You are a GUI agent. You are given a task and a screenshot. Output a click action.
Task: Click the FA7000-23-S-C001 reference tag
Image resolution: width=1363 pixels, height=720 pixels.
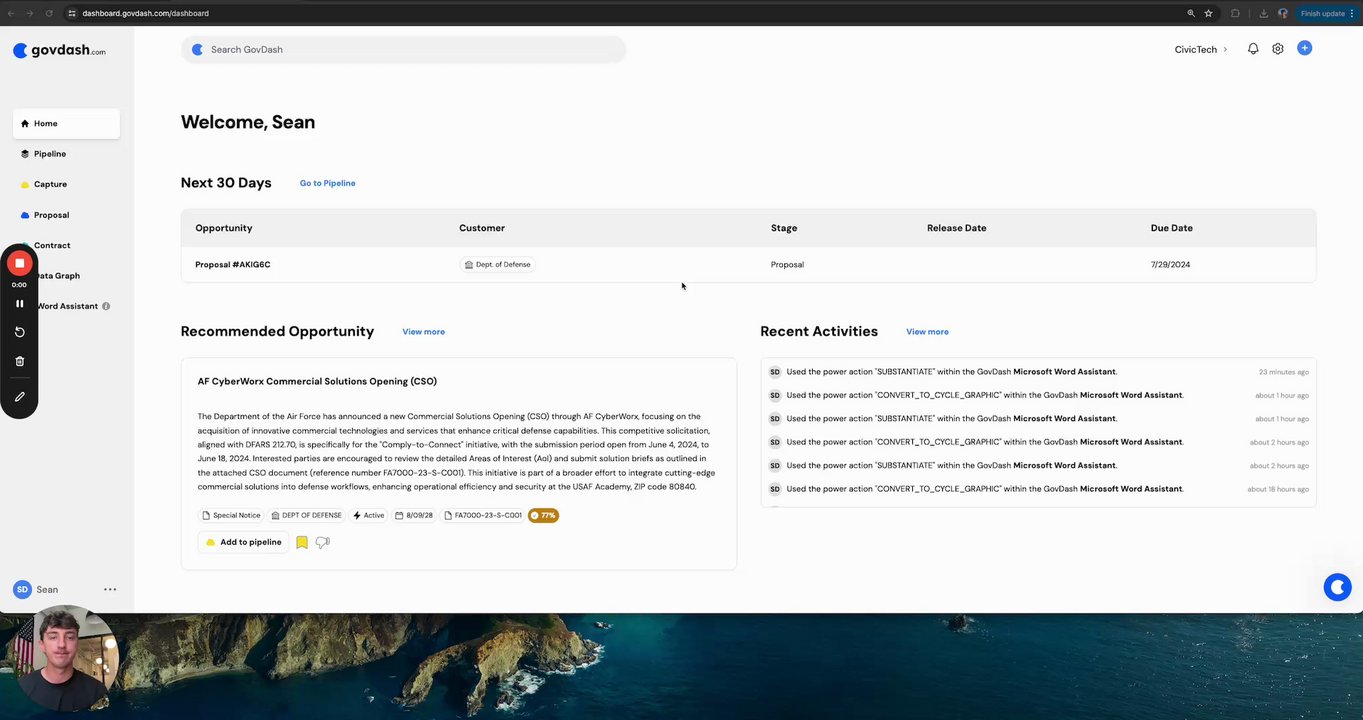tap(483, 516)
